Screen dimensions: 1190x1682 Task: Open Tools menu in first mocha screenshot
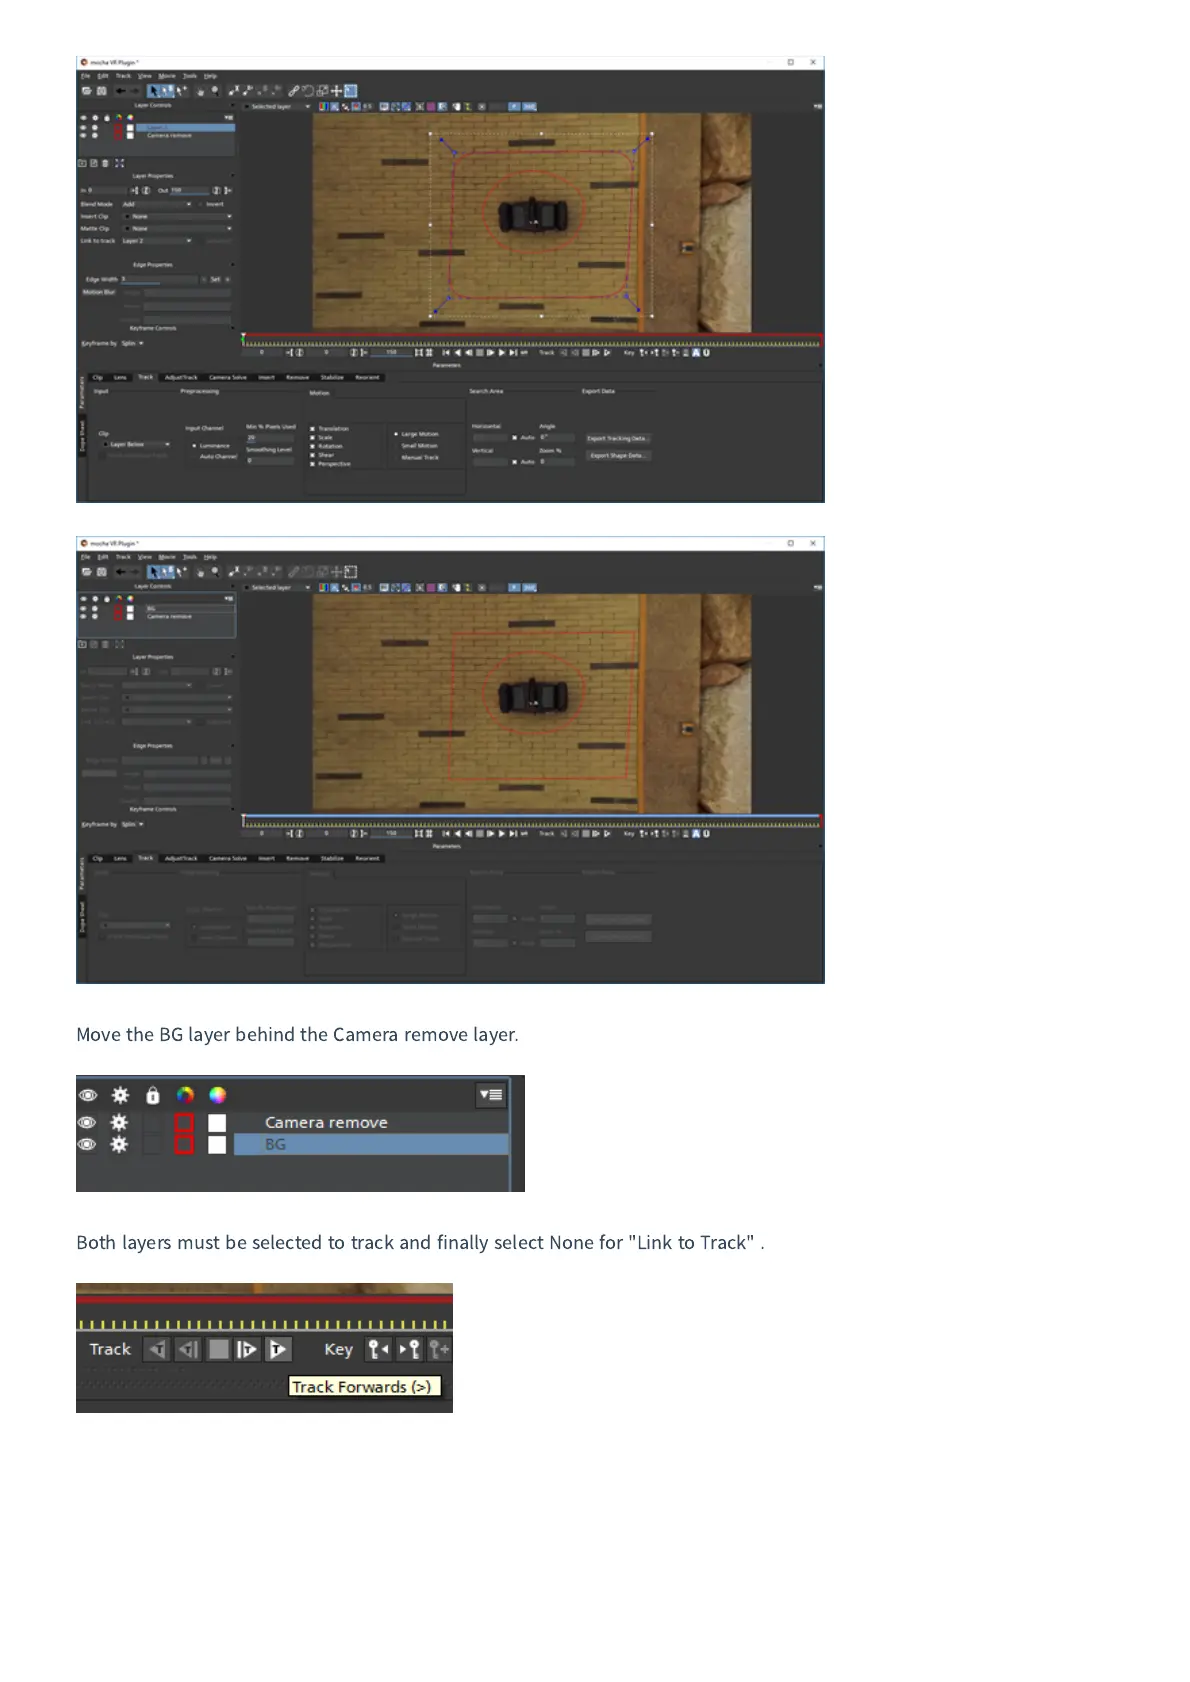click(189, 76)
